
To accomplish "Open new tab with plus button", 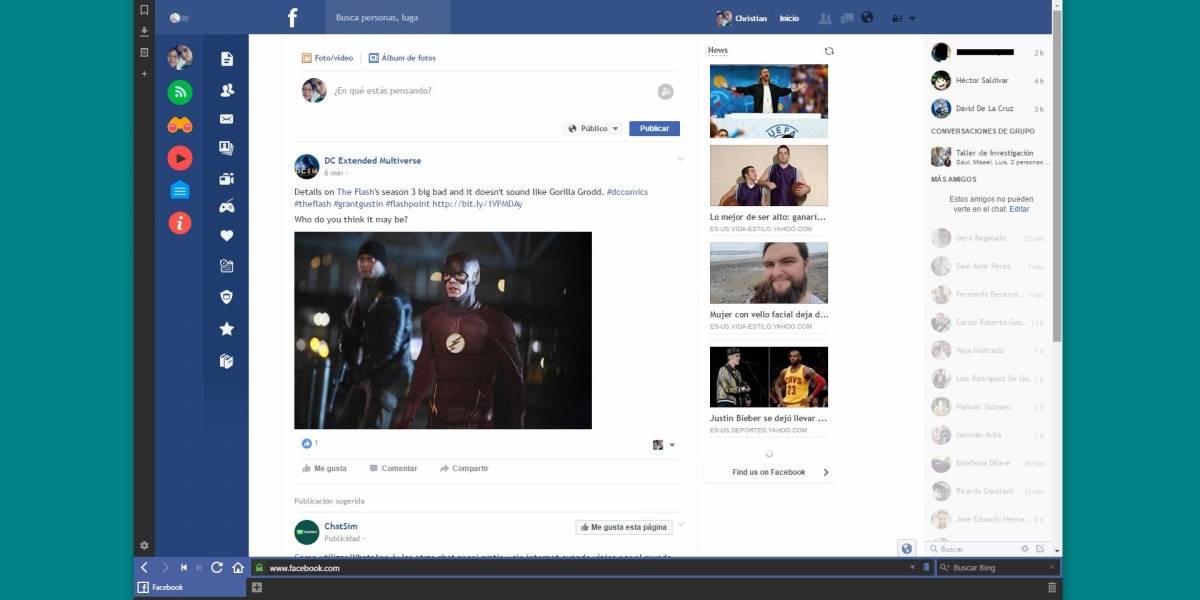I will (x=257, y=588).
